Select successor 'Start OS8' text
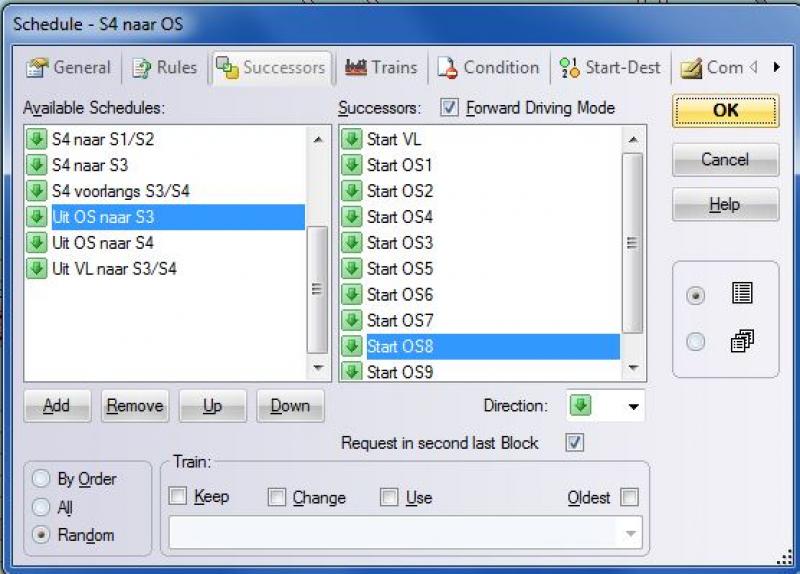The height and width of the screenshot is (574, 800). [x=400, y=346]
